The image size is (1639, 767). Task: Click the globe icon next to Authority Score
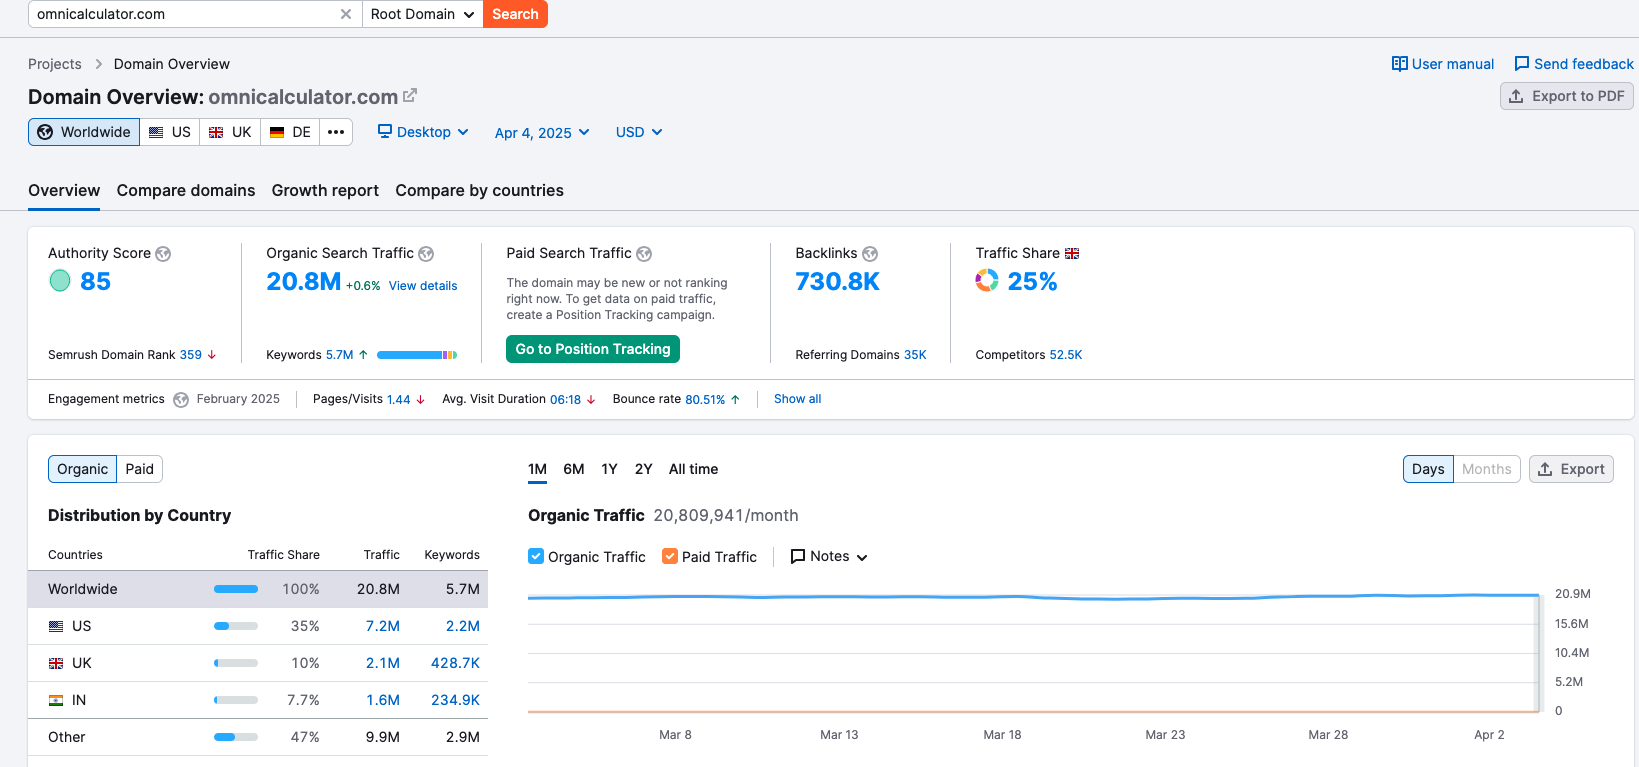[163, 254]
